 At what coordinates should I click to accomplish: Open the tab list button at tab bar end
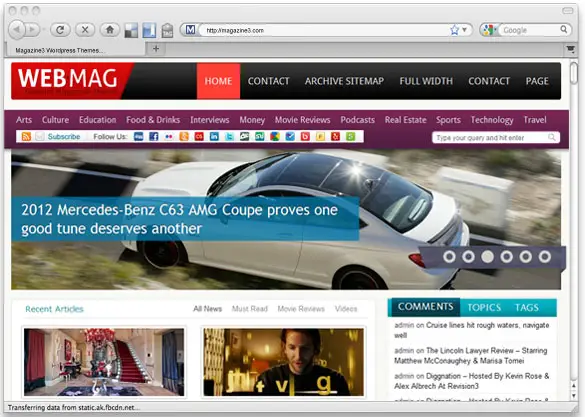(570, 49)
